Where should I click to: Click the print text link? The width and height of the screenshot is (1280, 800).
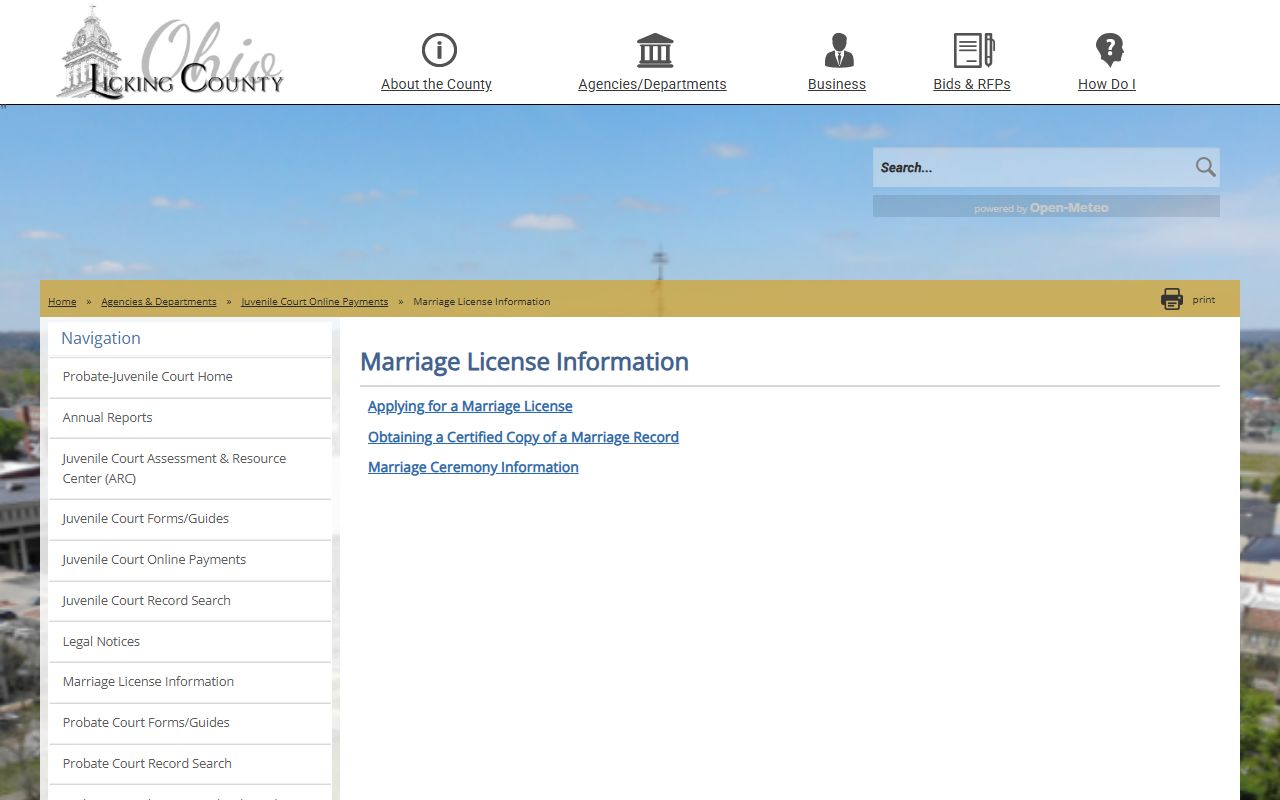pyautogui.click(x=1204, y=299)
